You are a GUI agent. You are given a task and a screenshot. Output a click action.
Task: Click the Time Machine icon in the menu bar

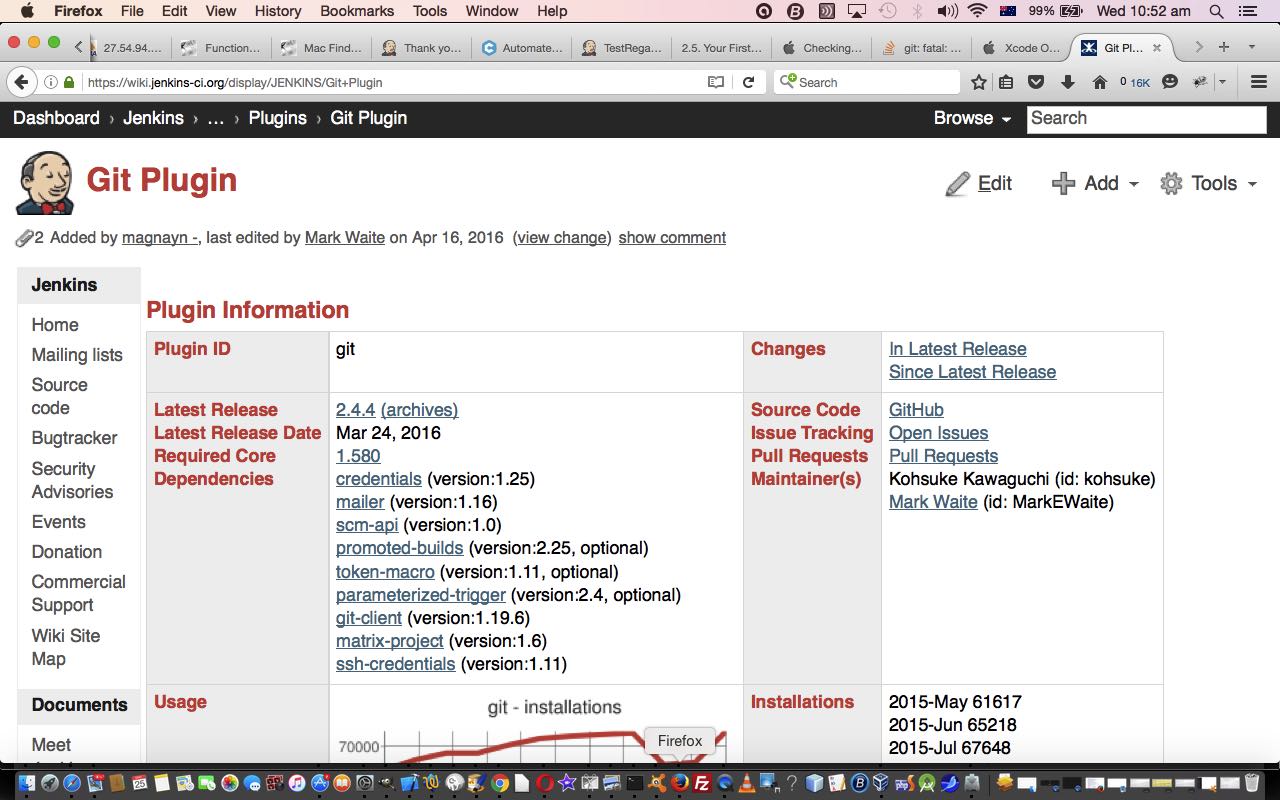coord(887,11)
